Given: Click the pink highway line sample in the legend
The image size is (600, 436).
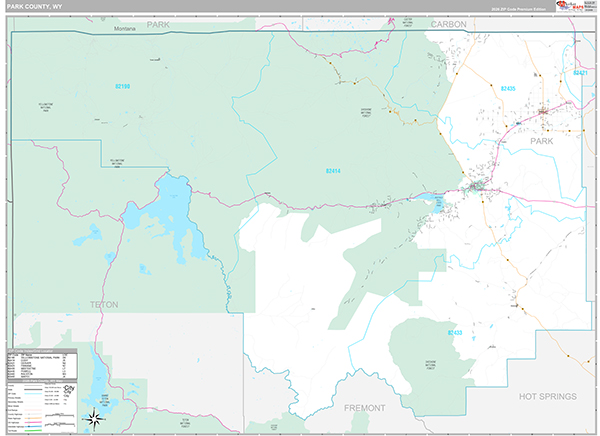Looking at the screenshot, I should [x=33, y=422].
